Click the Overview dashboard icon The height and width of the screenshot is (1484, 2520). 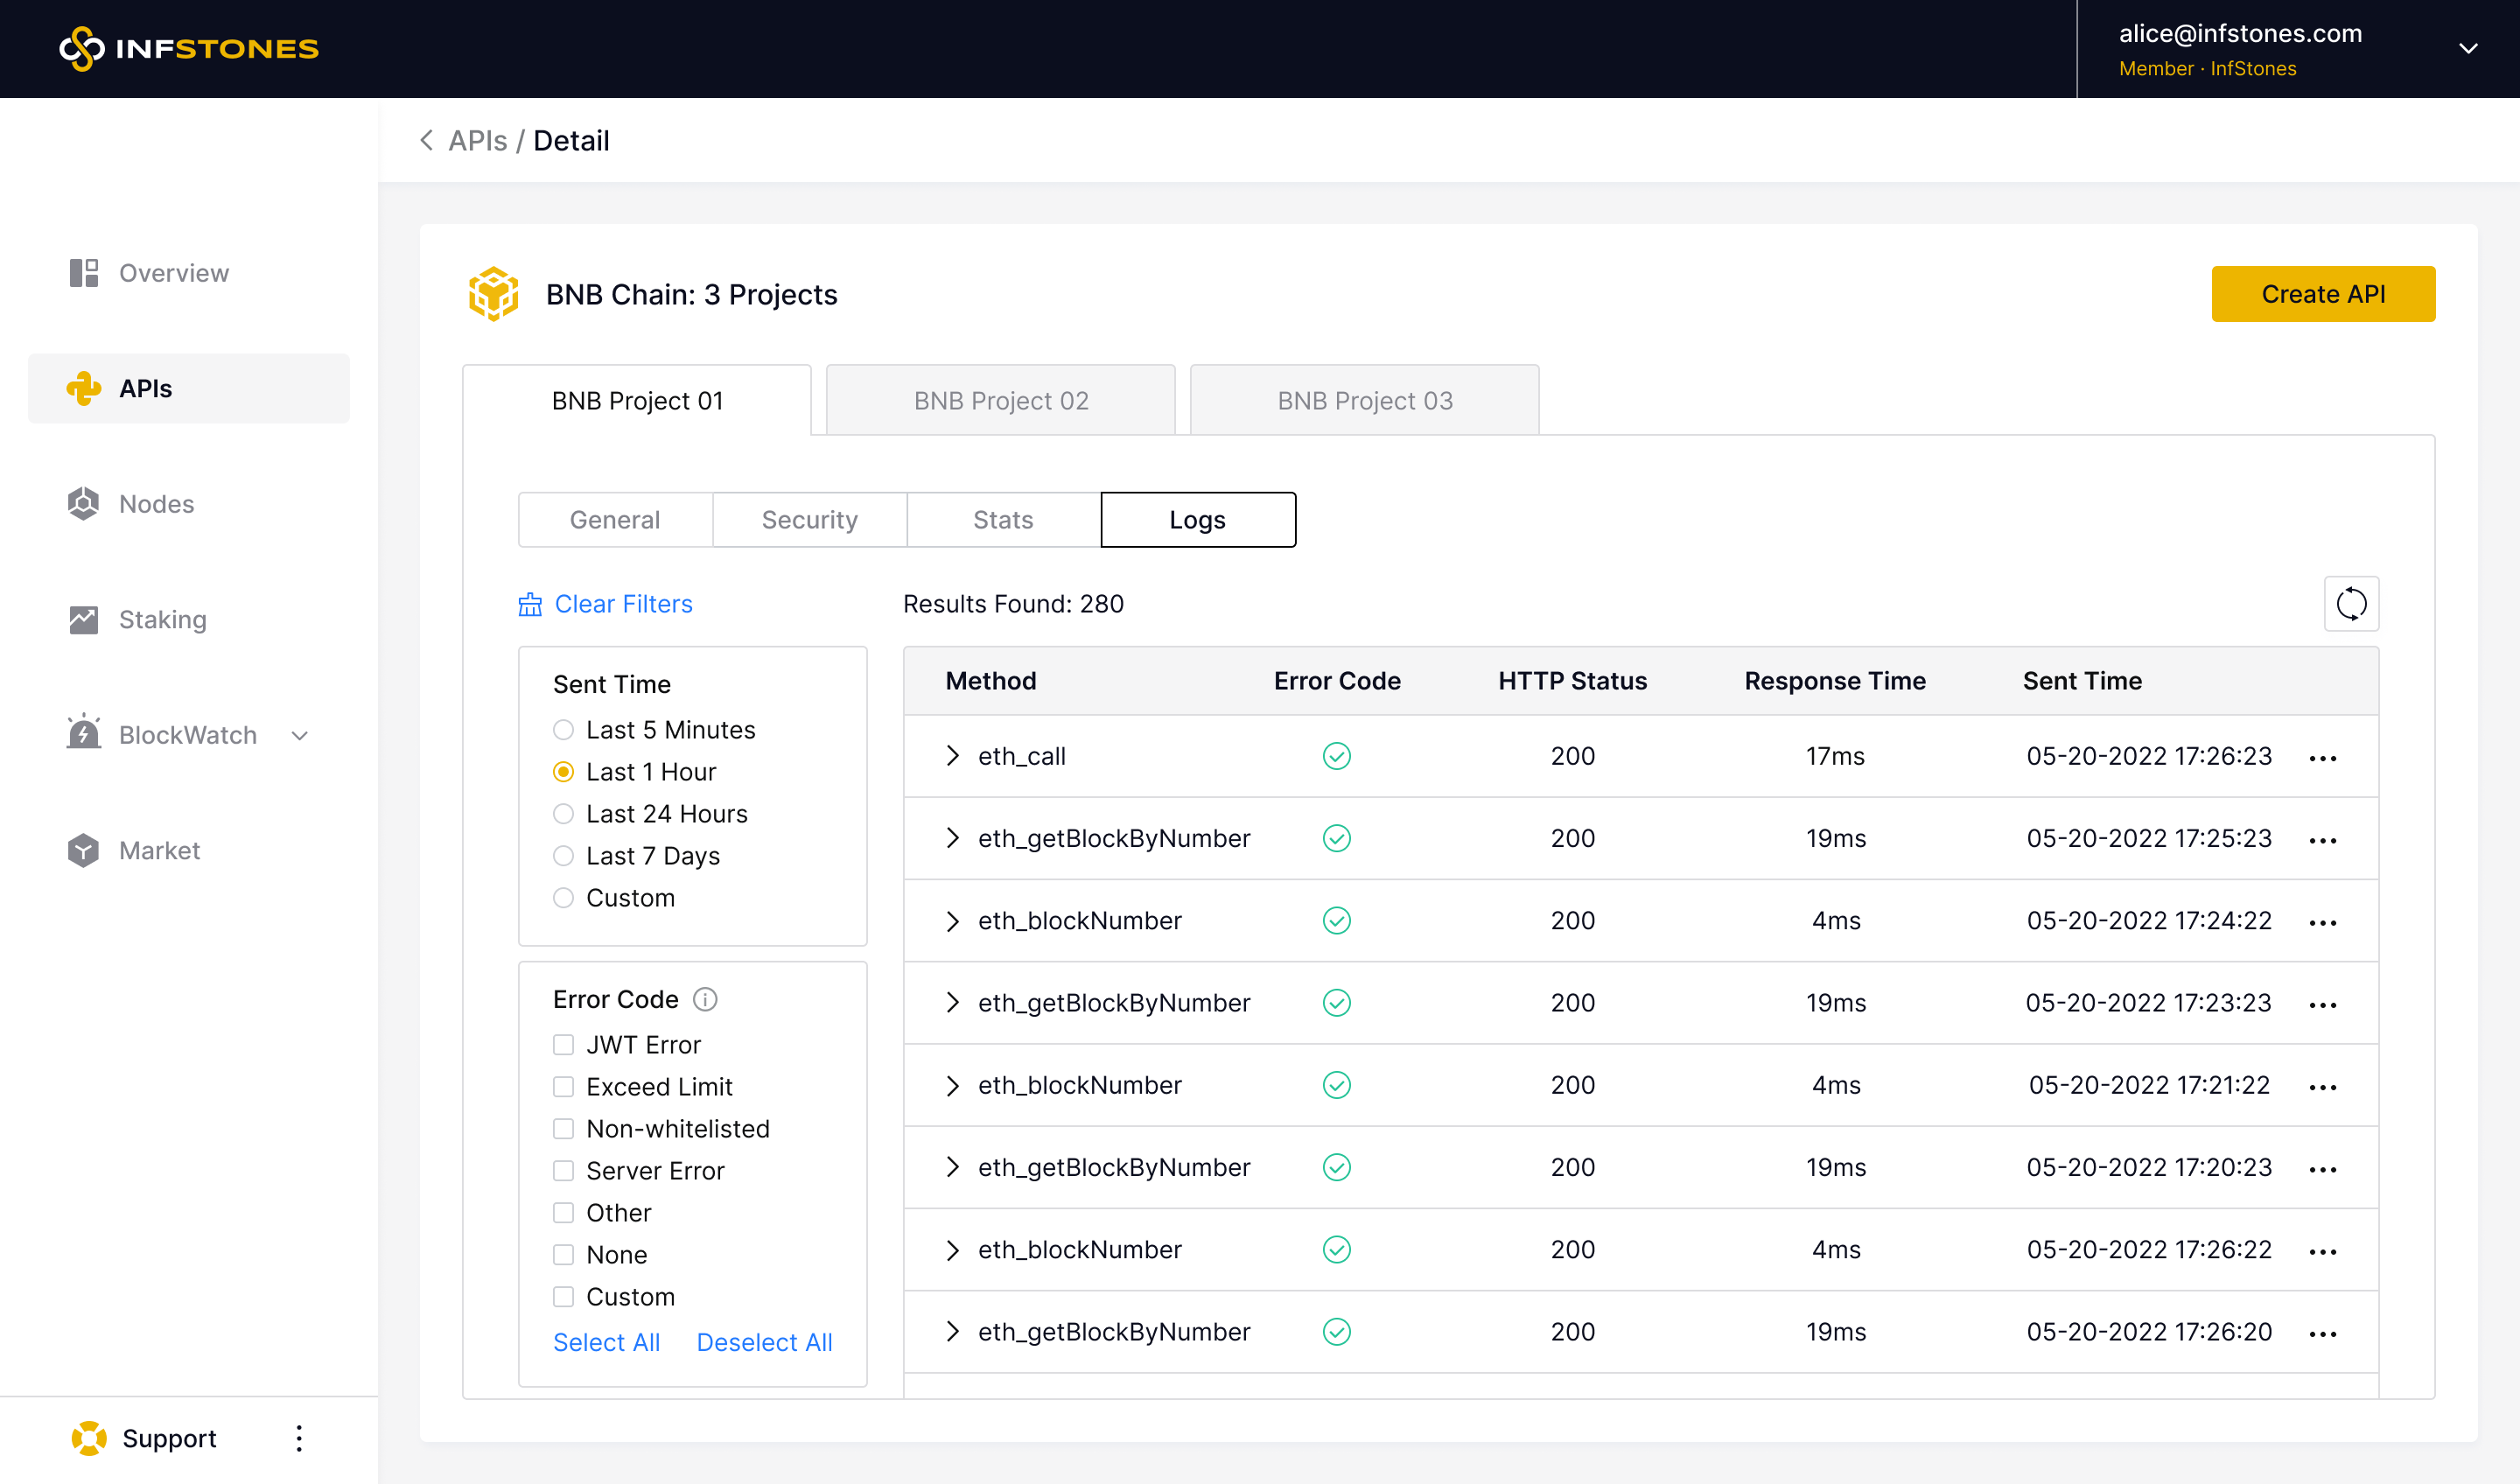tap(83, 273)
